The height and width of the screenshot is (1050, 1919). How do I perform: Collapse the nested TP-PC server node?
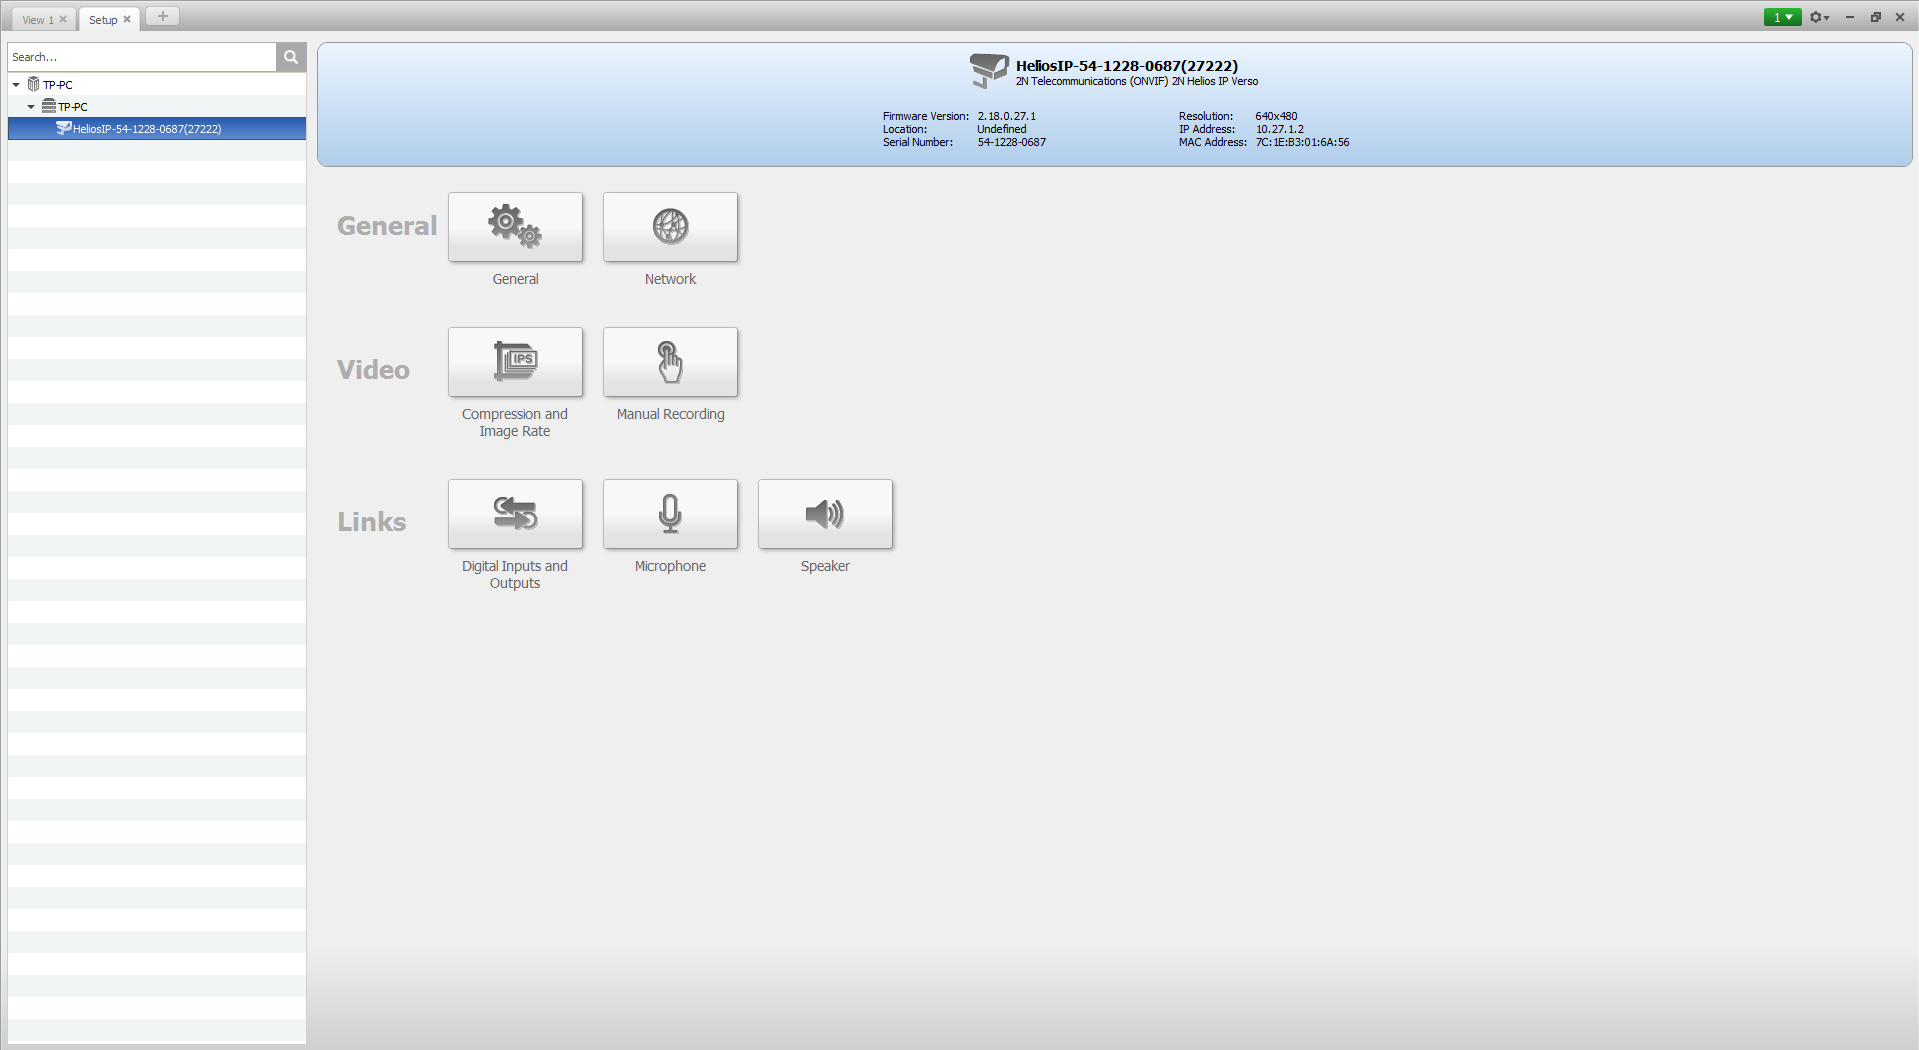[31, 107]
